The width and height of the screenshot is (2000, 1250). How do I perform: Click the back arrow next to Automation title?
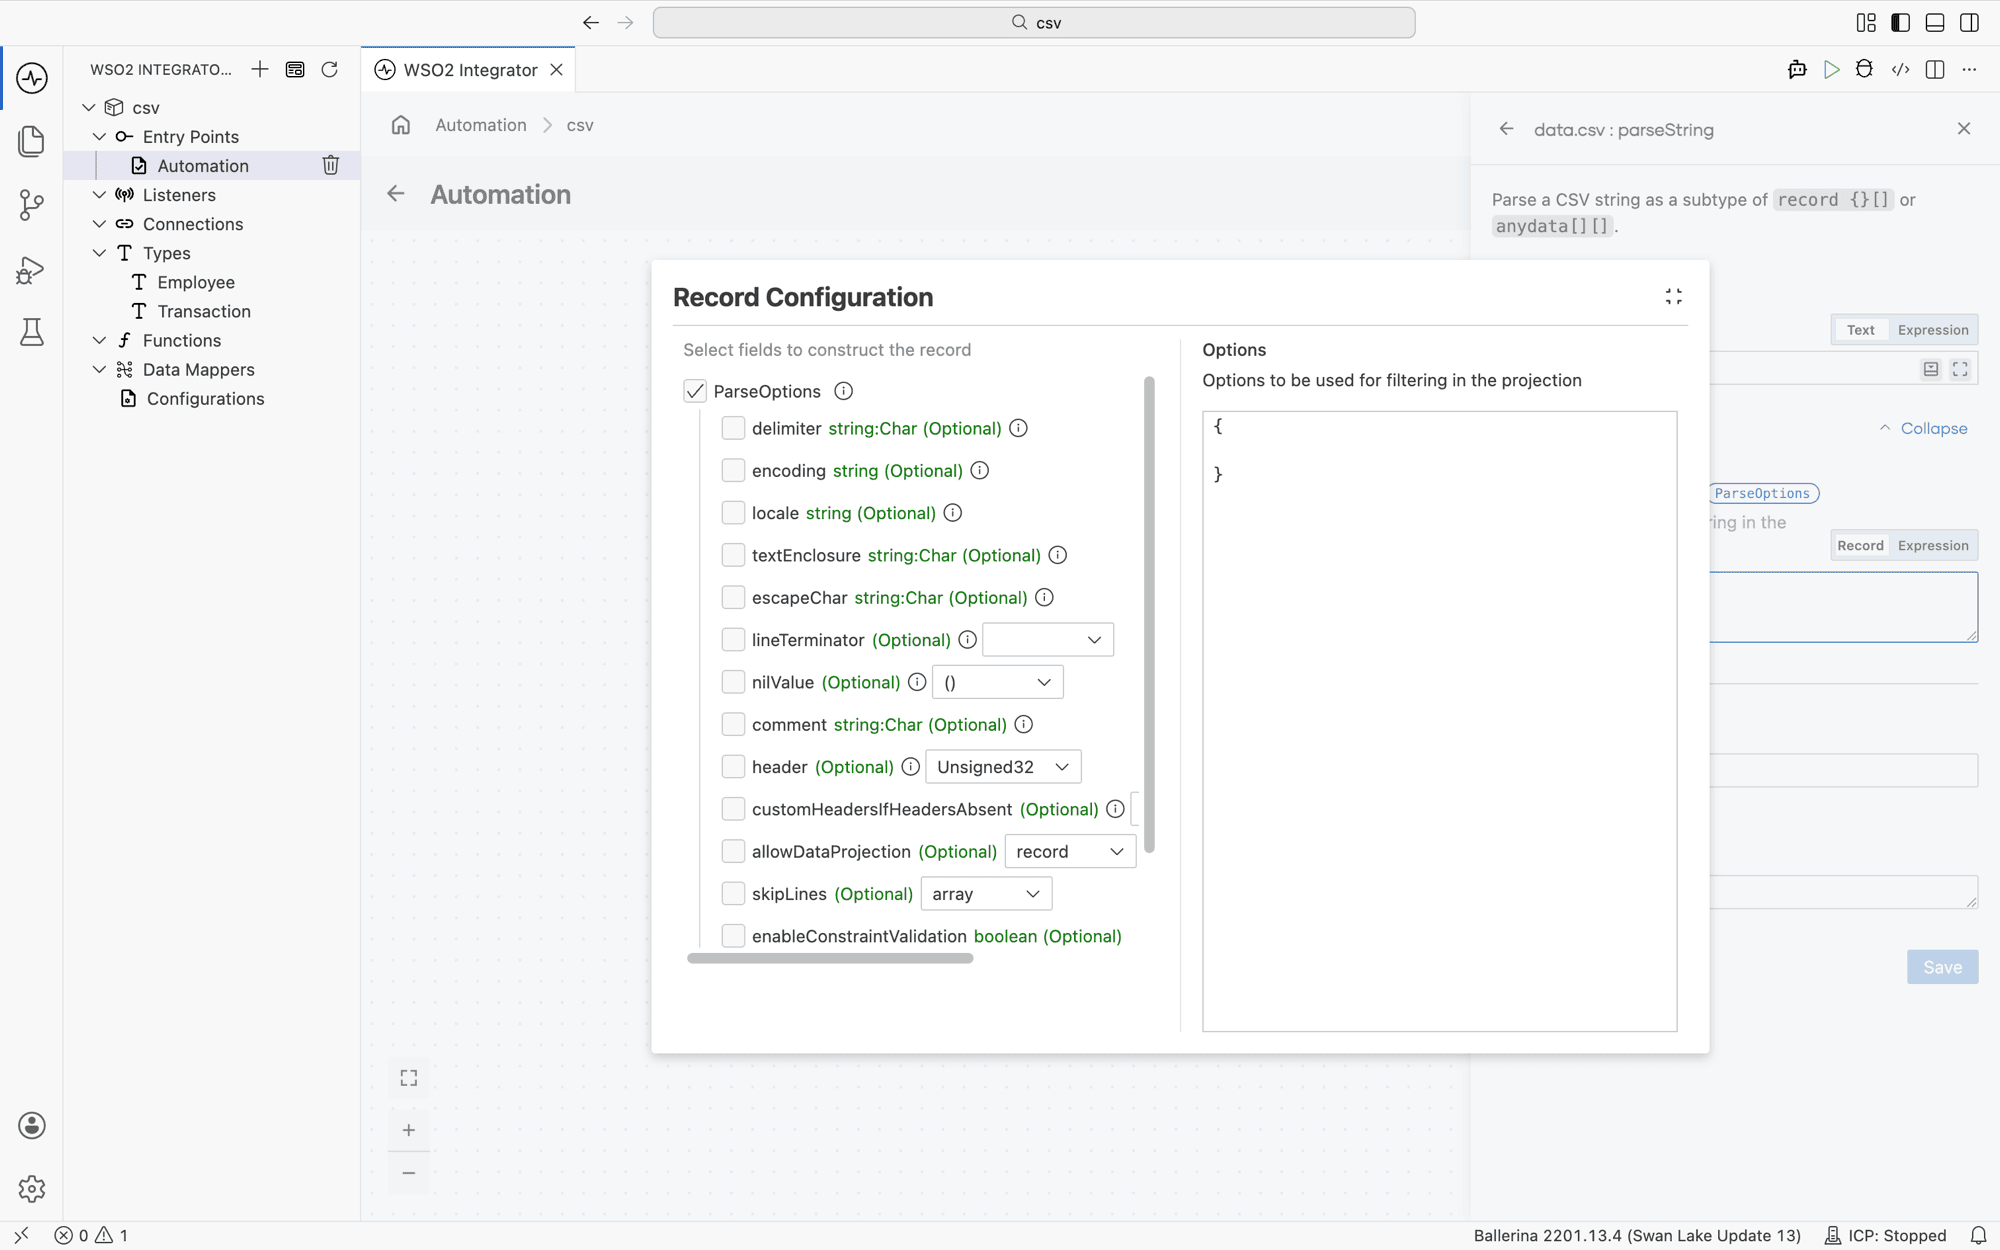[x=396, y=194]
